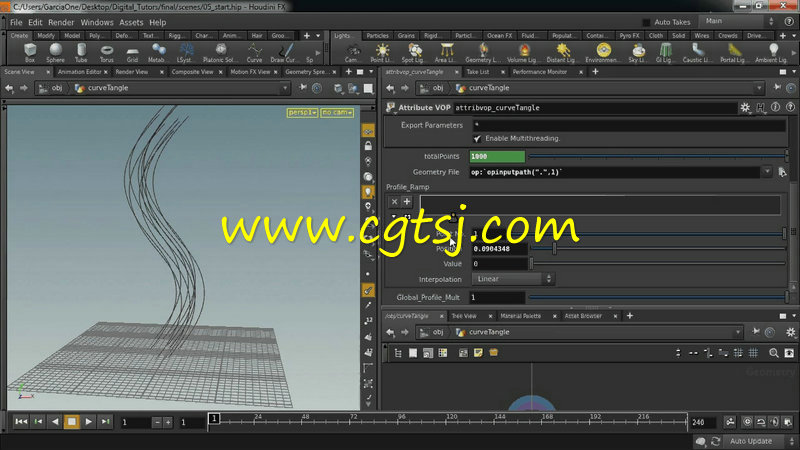This screenshot has width=800, height=450.
Task: Adjust the ramp Position slider
Action: pyautogui.click(x=658, y=248)
